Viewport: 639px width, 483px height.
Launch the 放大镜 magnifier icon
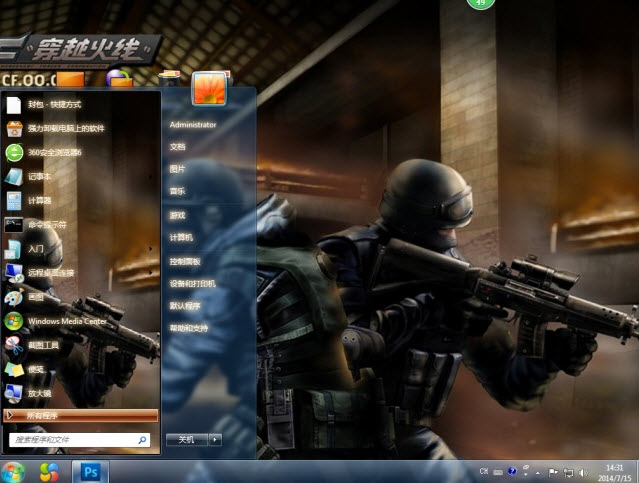coord(13,393)
